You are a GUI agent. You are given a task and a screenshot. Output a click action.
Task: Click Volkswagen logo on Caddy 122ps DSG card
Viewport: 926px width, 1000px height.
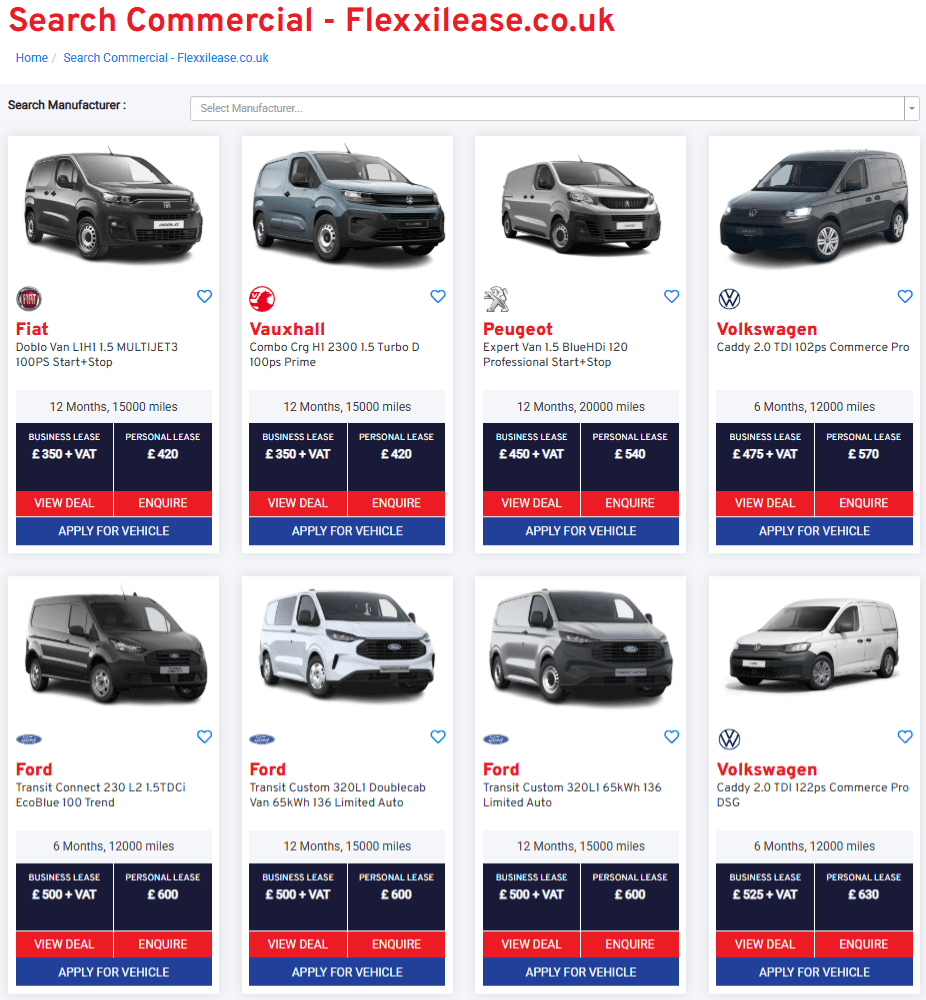point(729,739)
